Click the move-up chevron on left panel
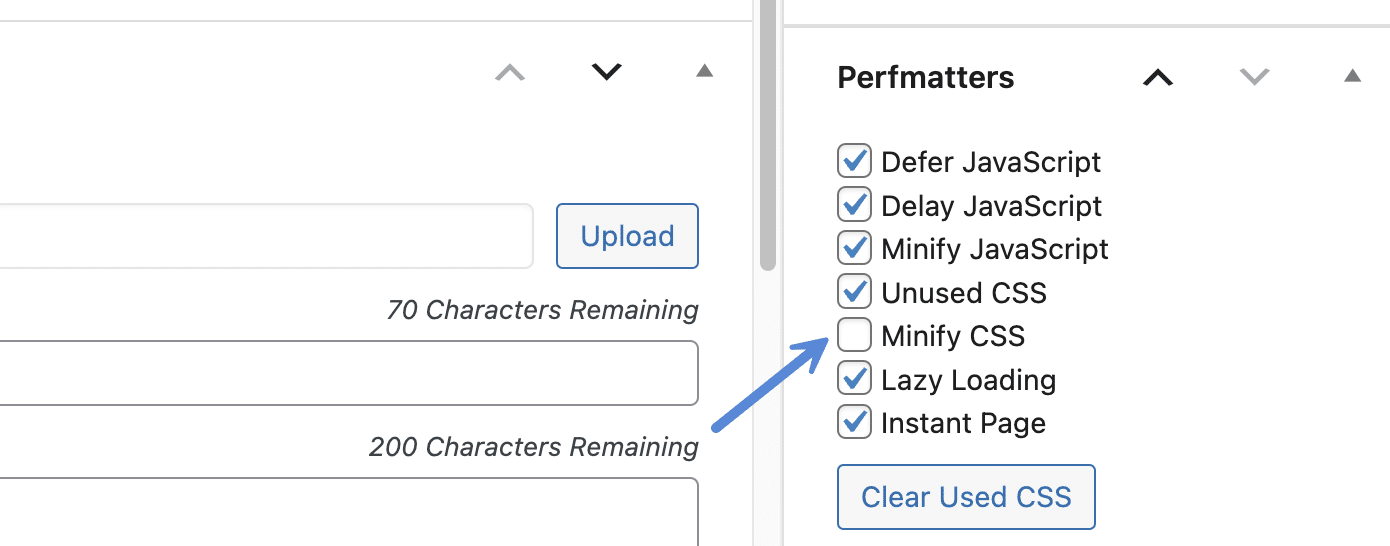Image resolution: width=1390 pixels, height=546 pixels. (x=510, y=72)
